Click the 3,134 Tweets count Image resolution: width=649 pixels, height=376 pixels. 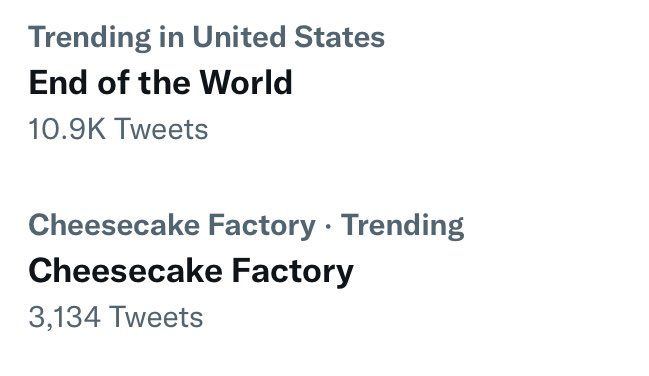pos(115,318)
